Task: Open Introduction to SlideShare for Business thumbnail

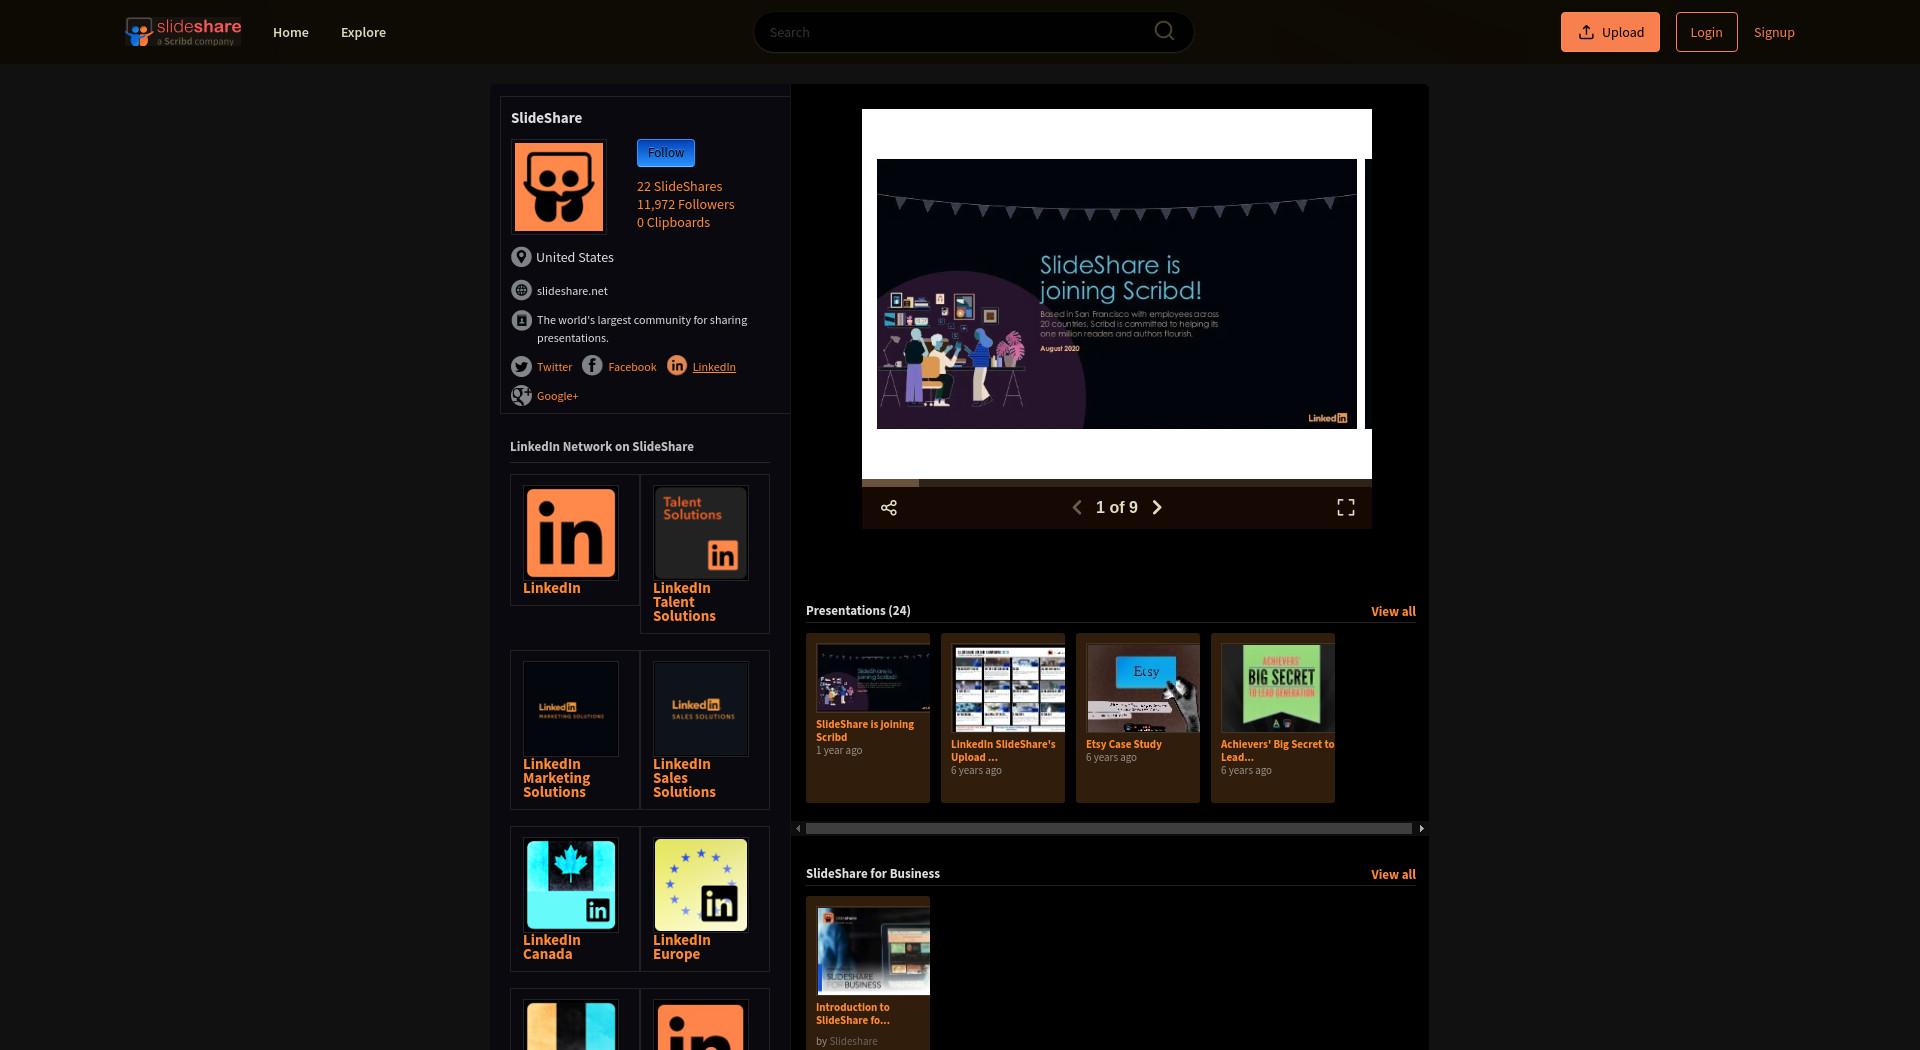Action: (x=873, y=951)
